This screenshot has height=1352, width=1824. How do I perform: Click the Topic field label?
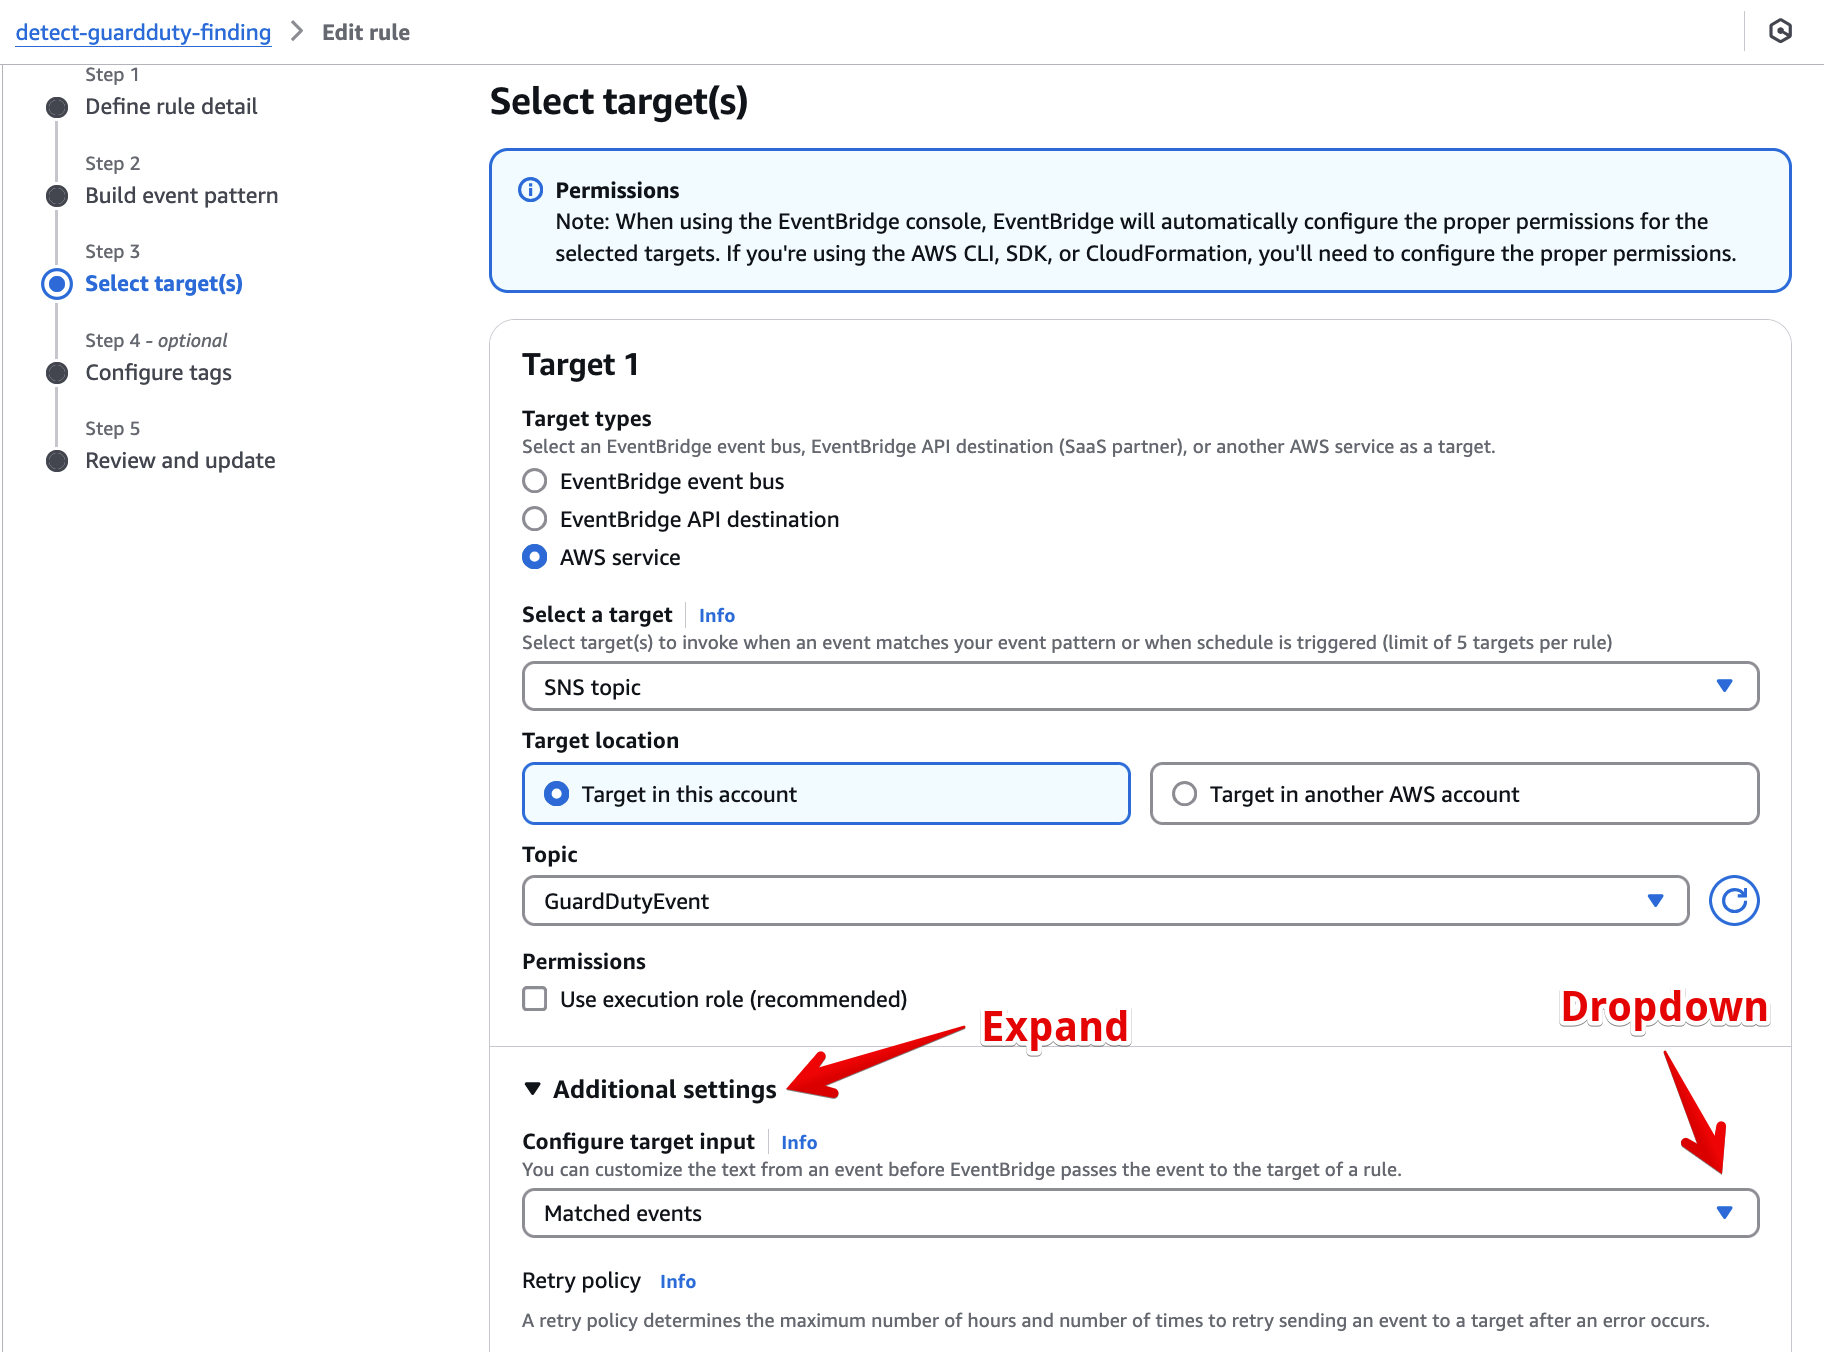pyautogui.click(x=550, y=855)
